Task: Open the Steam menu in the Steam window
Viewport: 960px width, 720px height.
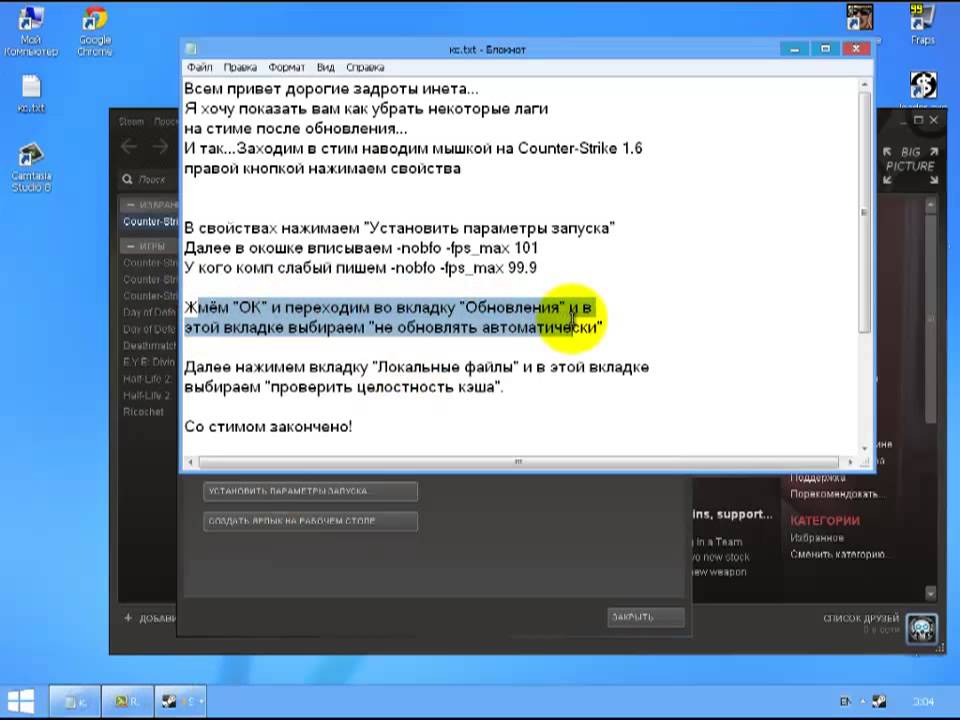Action: click(131, 121)
